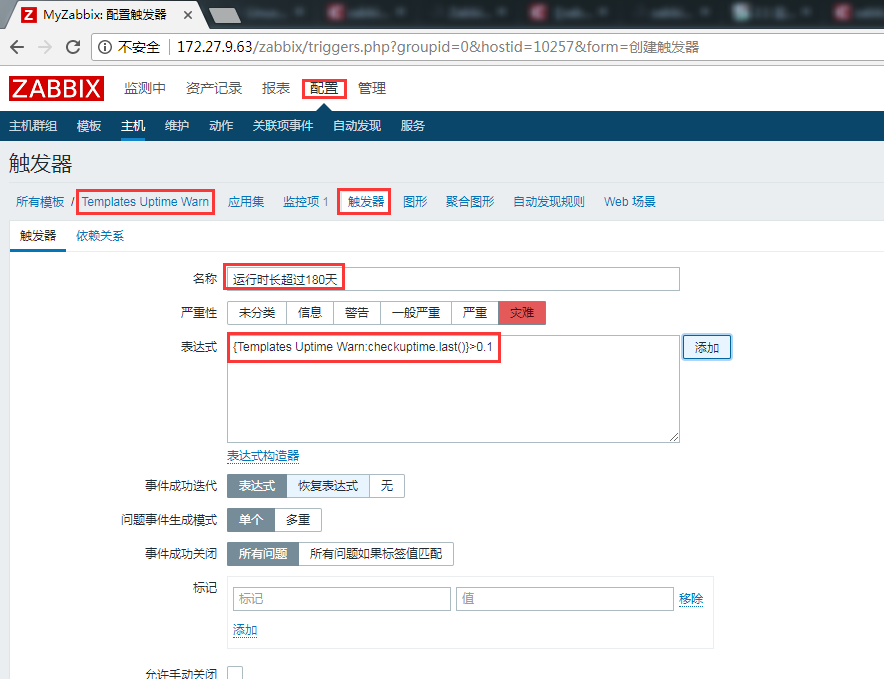This screenshot has width=884, height=679.
Task: Set 问题事件生成模式 to 多重
Action: 298,519
